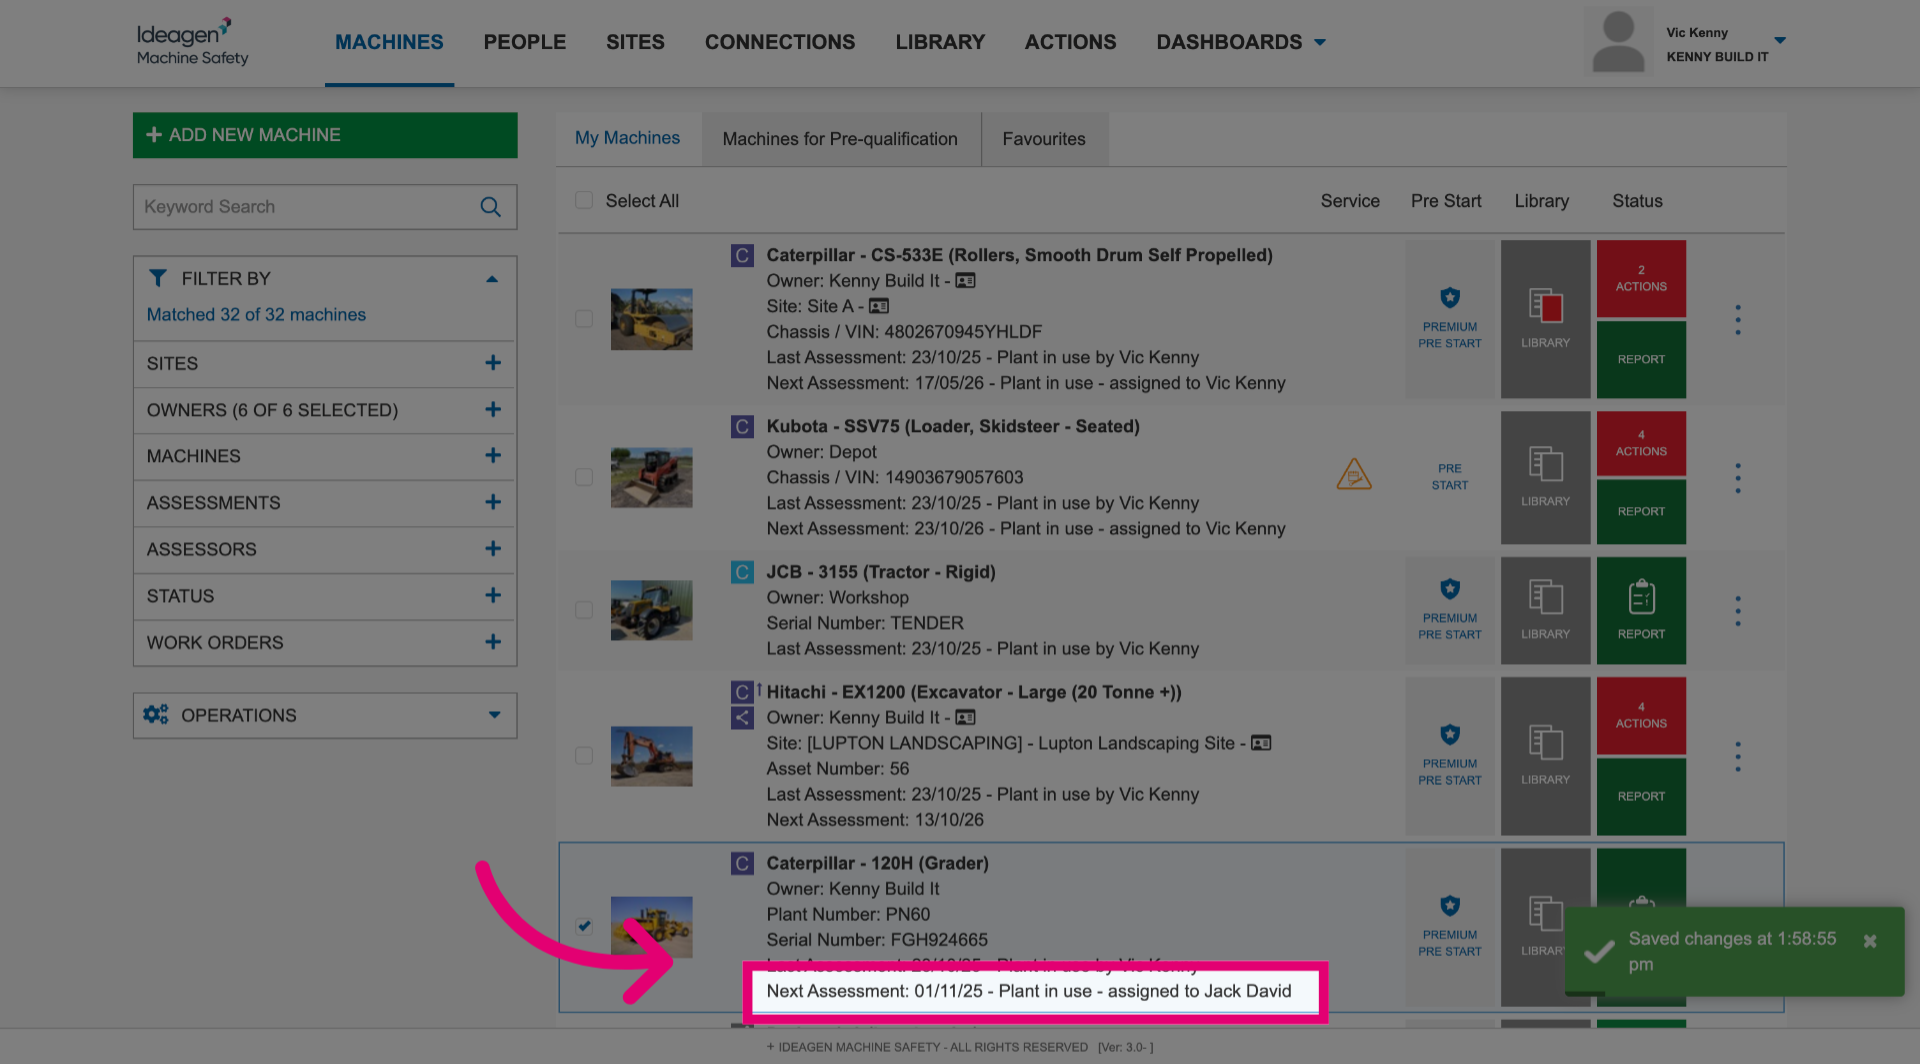Click the Operations gears icon
Screen dimensions: 1920x1064
[155, 715]
